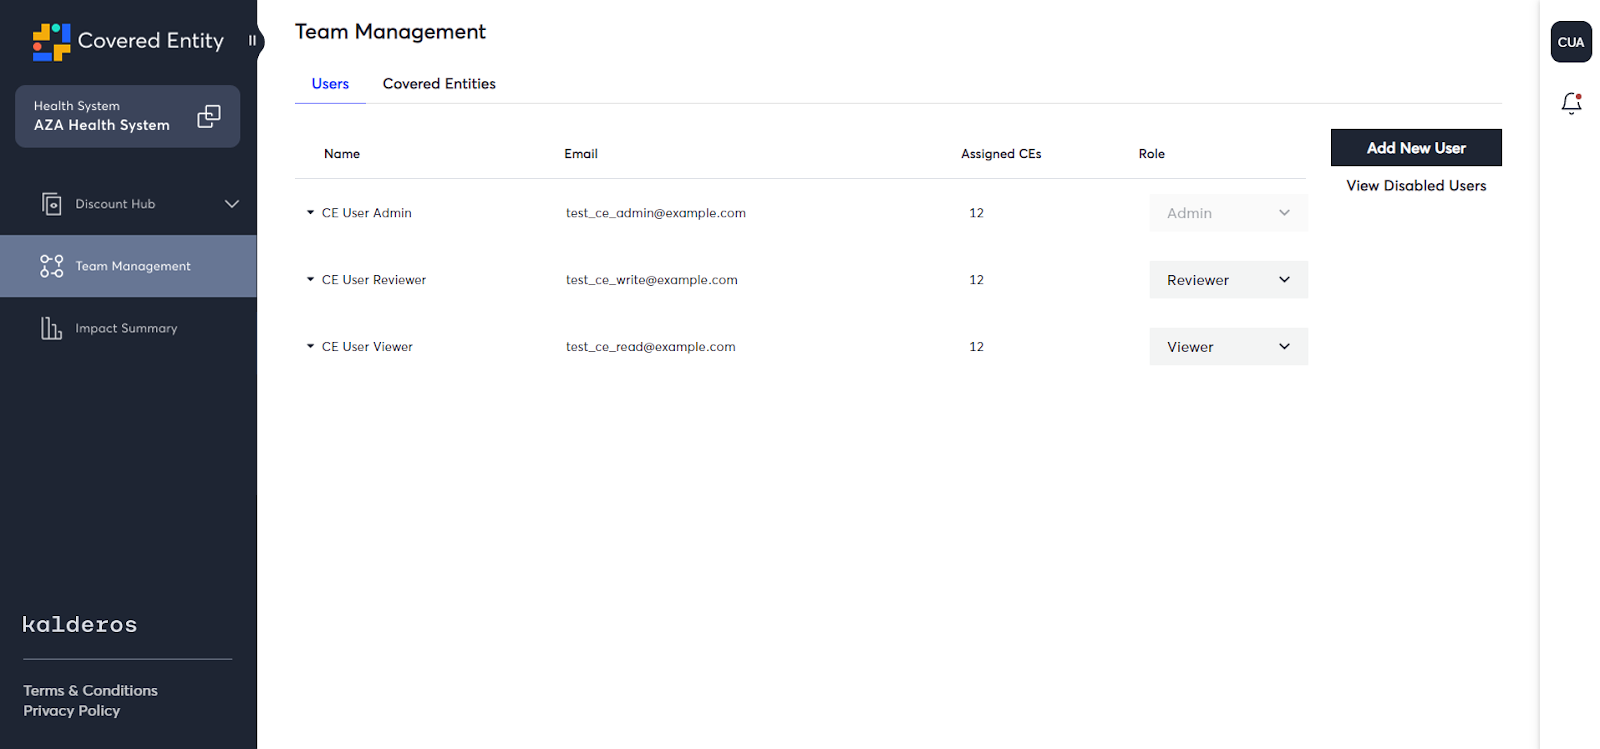Open Discount Hub in the sidebar
Image resolution: width=1600 pixels, height=749 pixels.
pos(128,204)
